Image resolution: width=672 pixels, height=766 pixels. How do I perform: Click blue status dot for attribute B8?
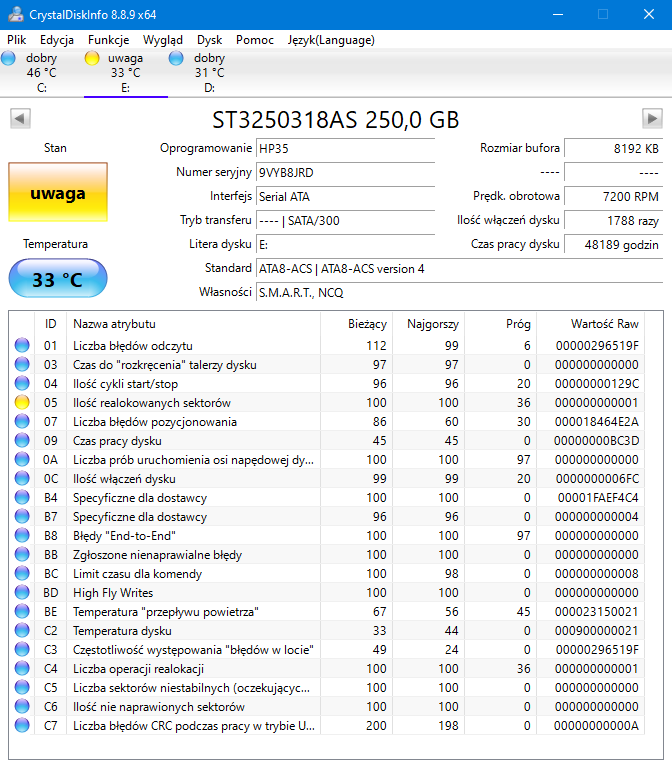click(22, 535)
